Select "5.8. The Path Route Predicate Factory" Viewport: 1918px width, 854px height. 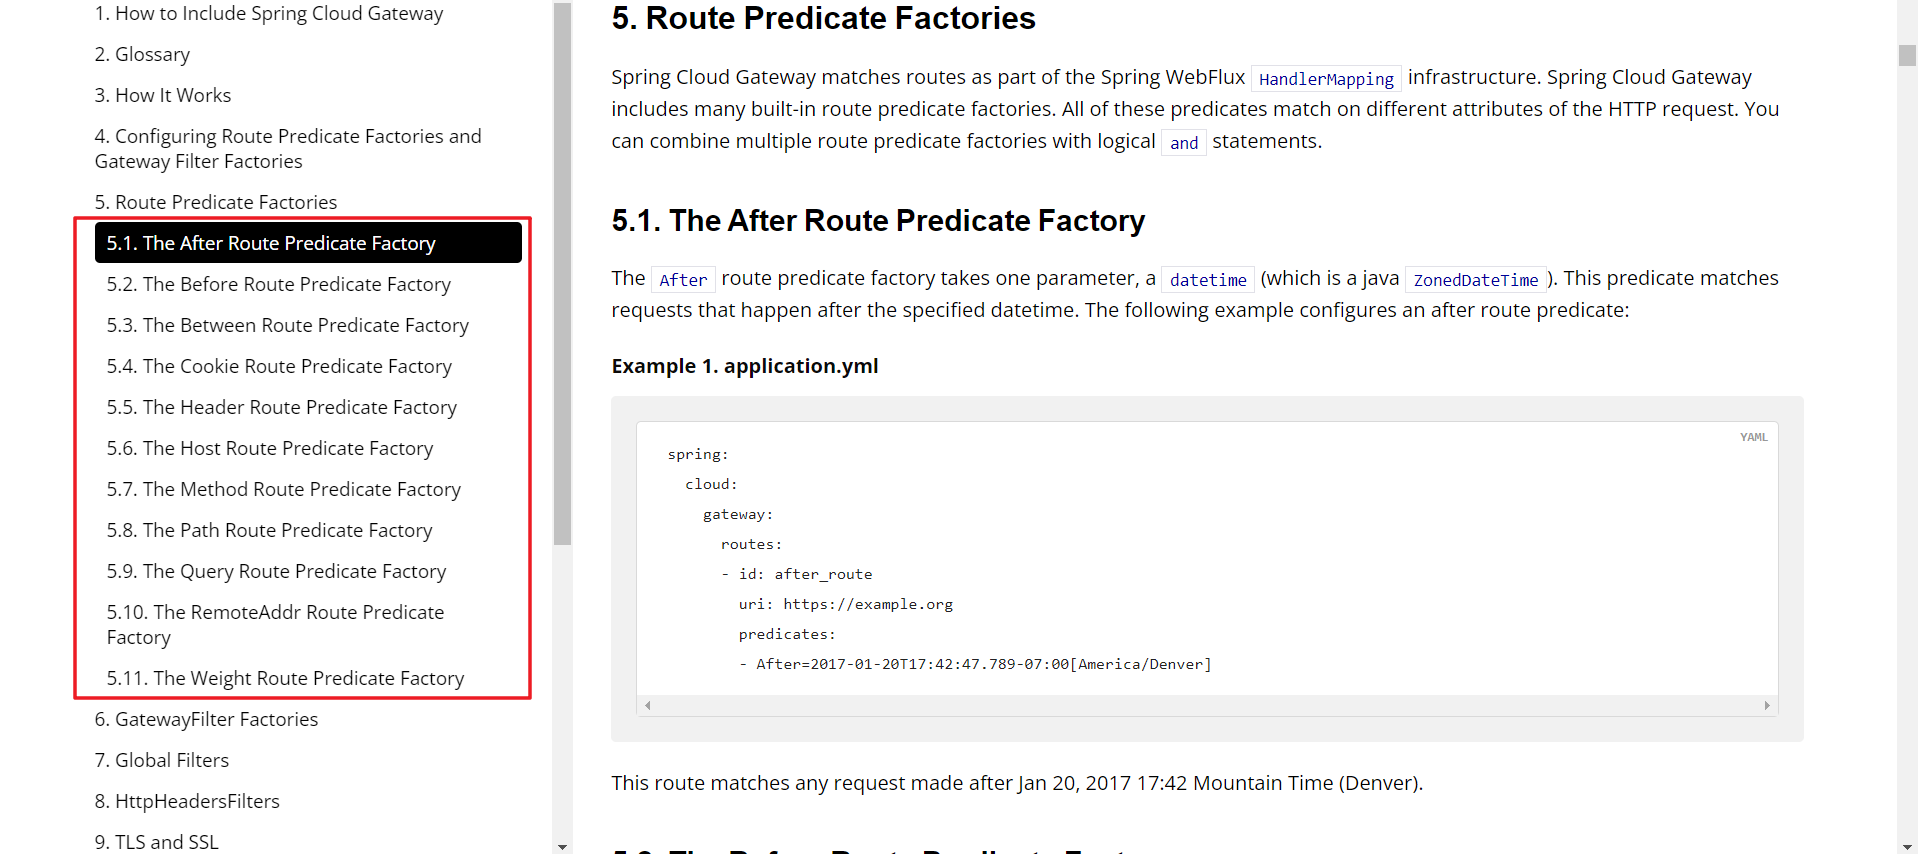coord(269,530)
